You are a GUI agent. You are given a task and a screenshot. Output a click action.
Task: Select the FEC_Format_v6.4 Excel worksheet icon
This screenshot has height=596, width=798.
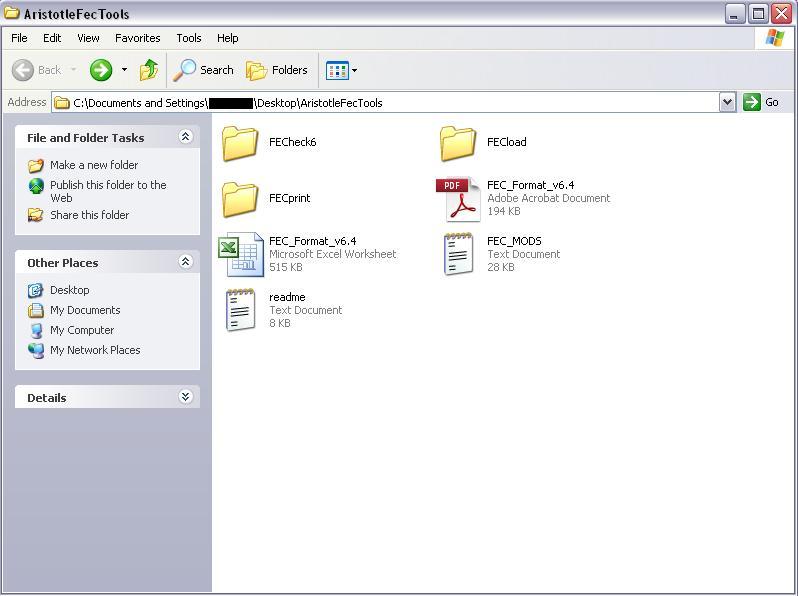pos(241,254)
